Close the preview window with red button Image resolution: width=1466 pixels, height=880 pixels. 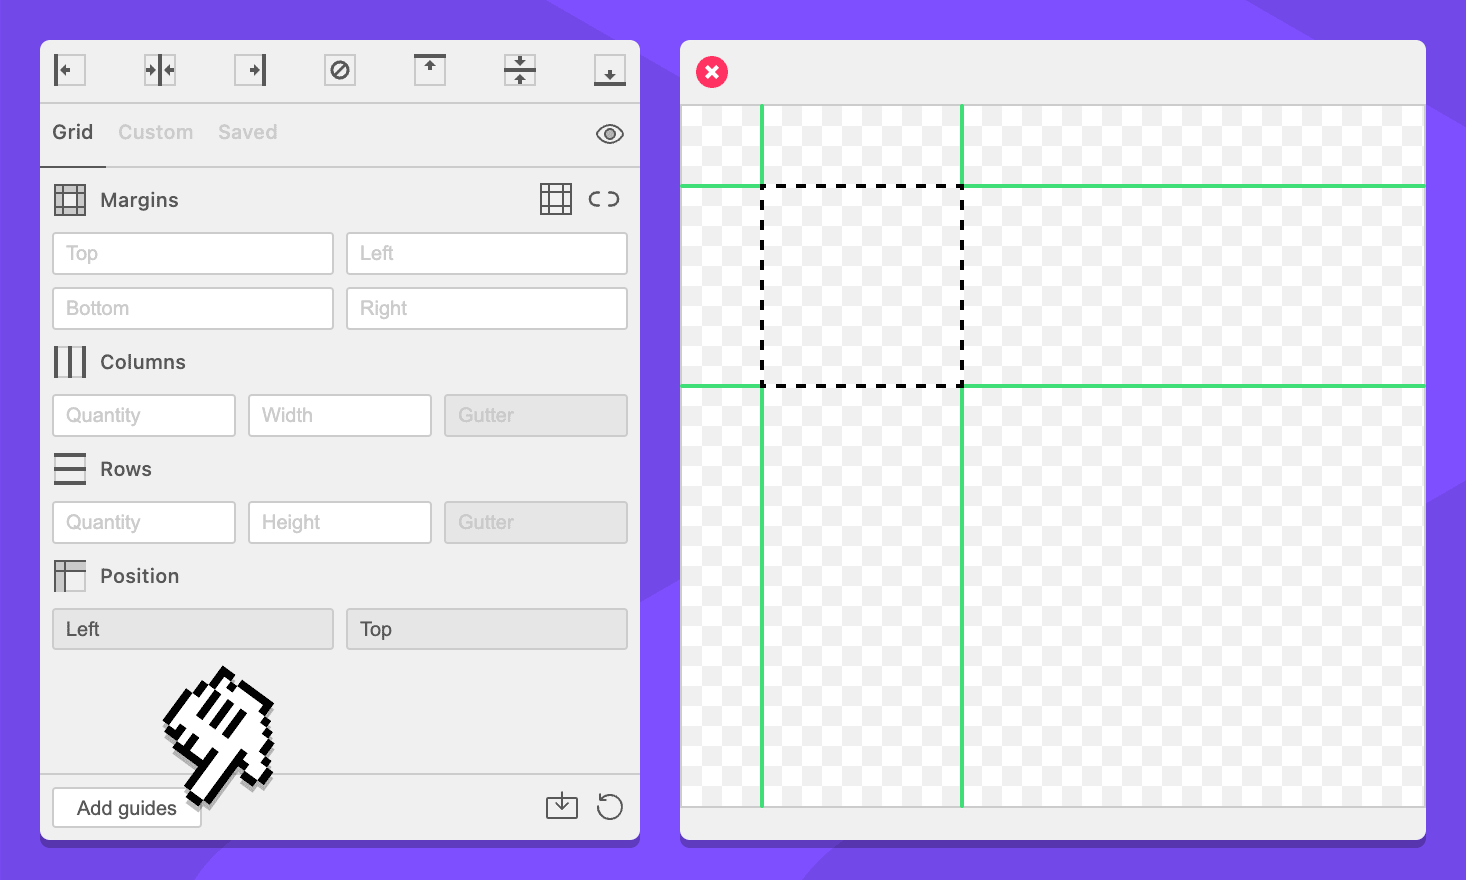712,72
